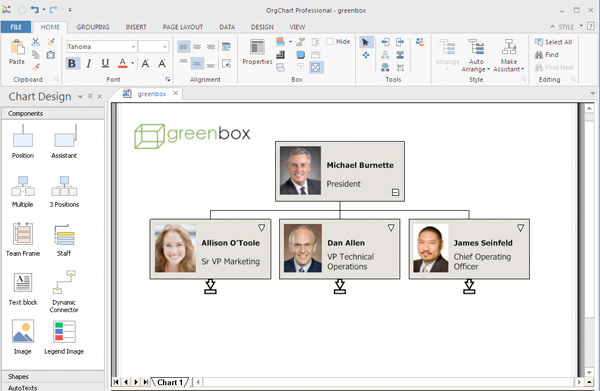The width and height of the screenshot is (600, 391).
Task: Click the Auto Arrange button
Action: [476, 55]
